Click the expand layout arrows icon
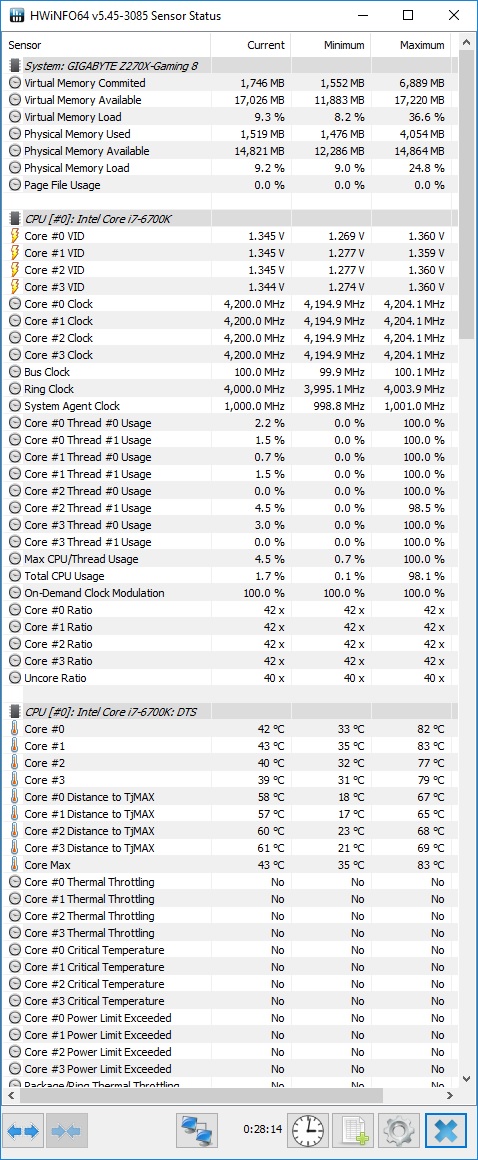 [24, 1130]
